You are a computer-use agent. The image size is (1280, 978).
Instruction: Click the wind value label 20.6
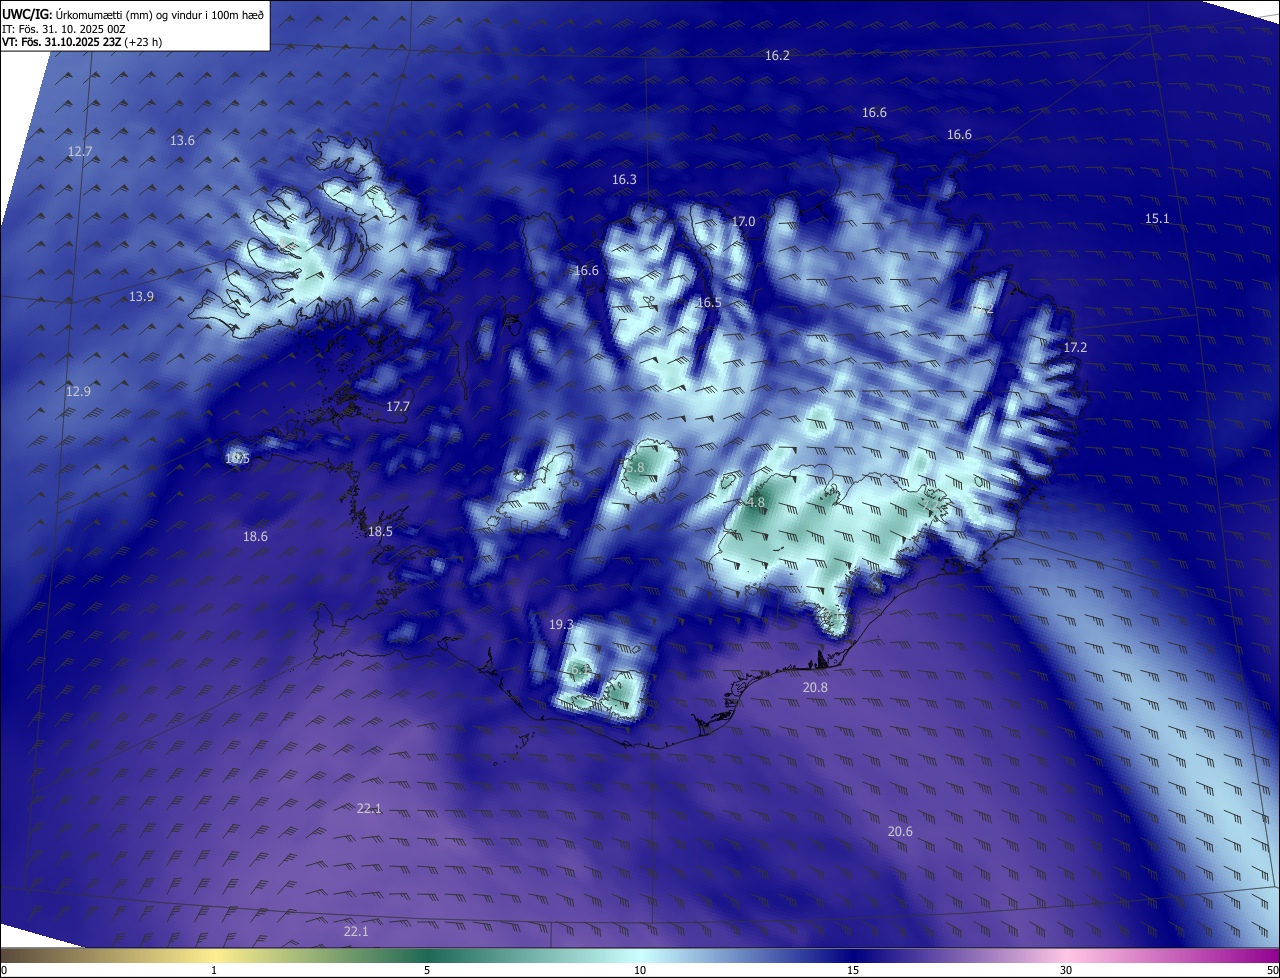click(900, 832)
